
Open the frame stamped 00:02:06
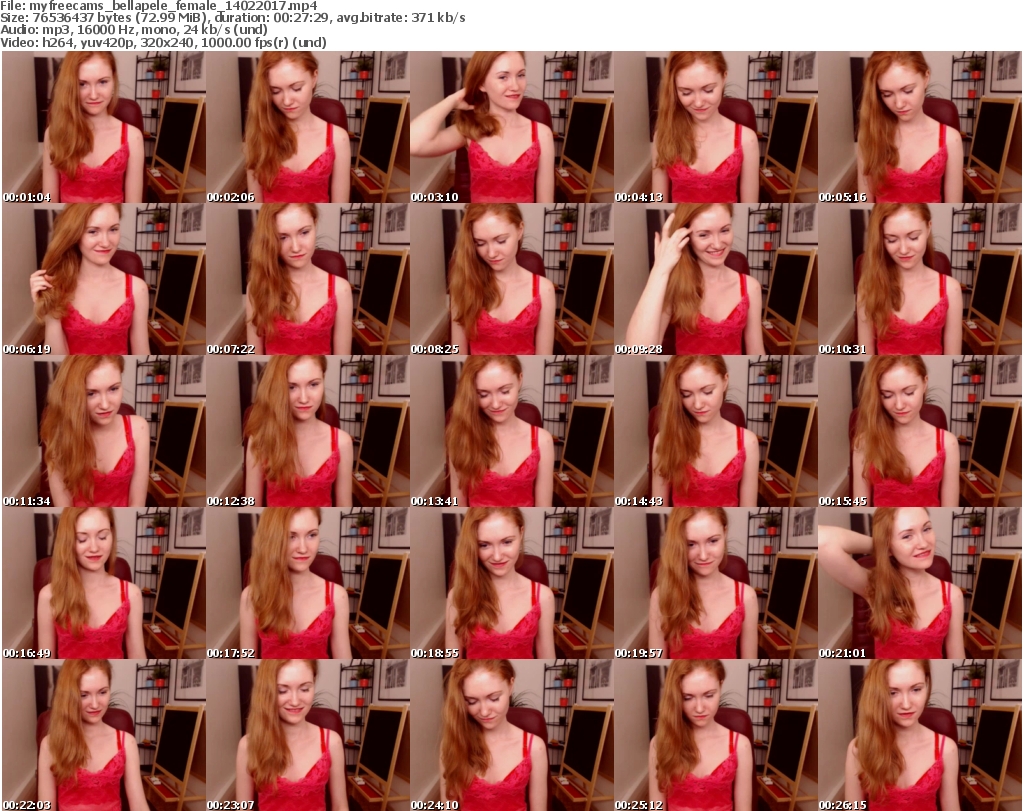pyautogui.click(x=308, y=127)
